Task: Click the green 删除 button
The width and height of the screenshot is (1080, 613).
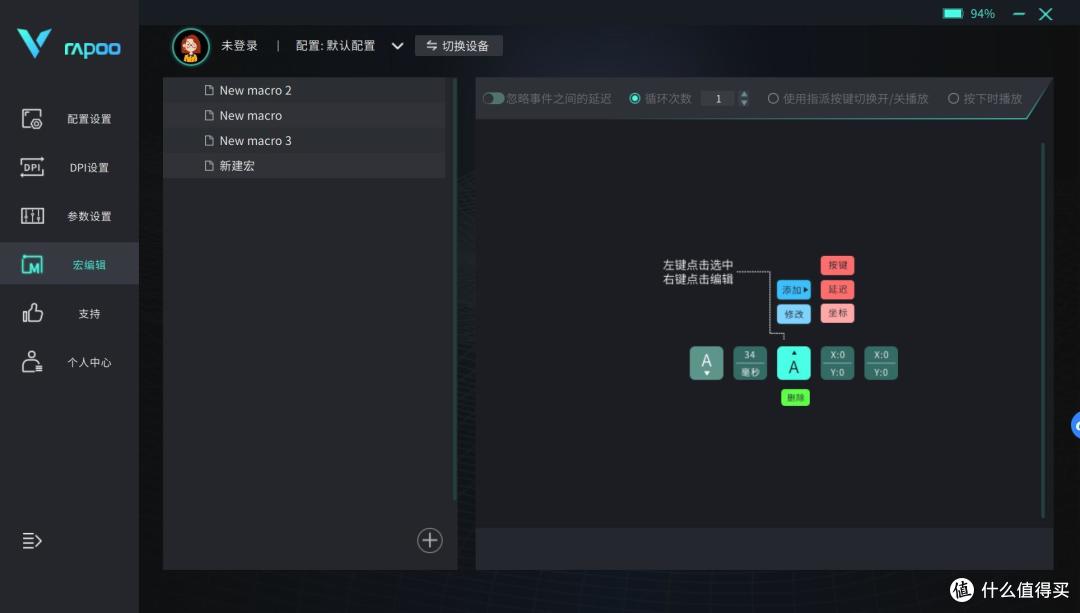Action: coord(795,397)
